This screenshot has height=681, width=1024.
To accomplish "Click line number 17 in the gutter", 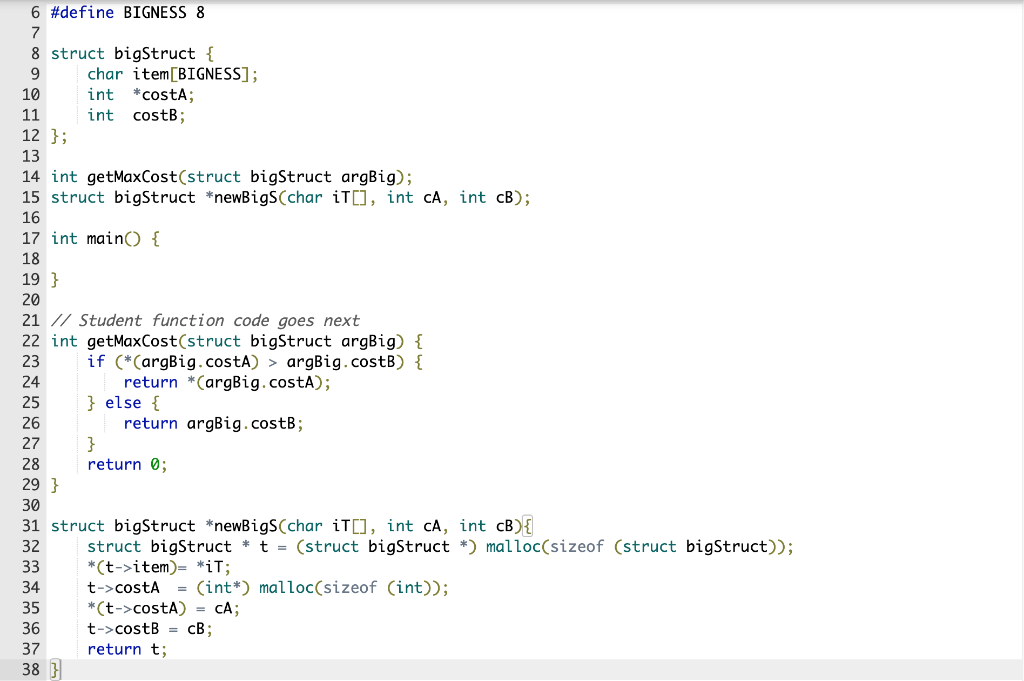I will click(x=30, y=238).
